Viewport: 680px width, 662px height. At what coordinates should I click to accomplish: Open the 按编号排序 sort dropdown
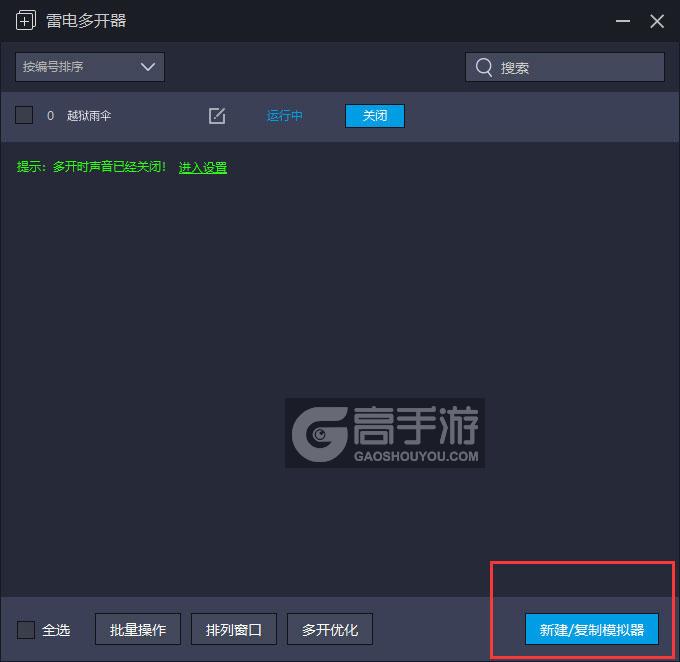[x=90, y=67]
